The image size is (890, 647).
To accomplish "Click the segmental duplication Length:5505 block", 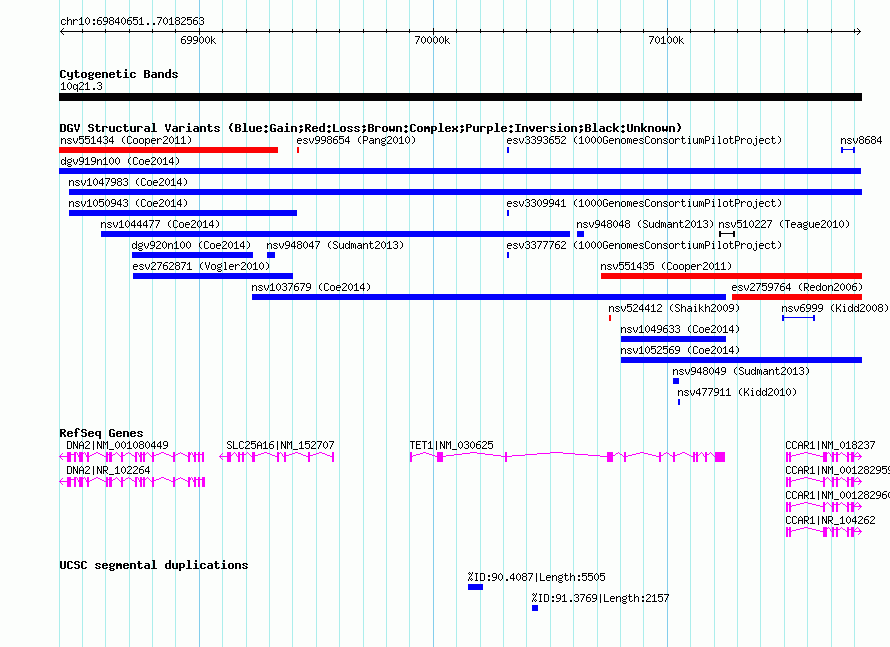I will point(476,587).
